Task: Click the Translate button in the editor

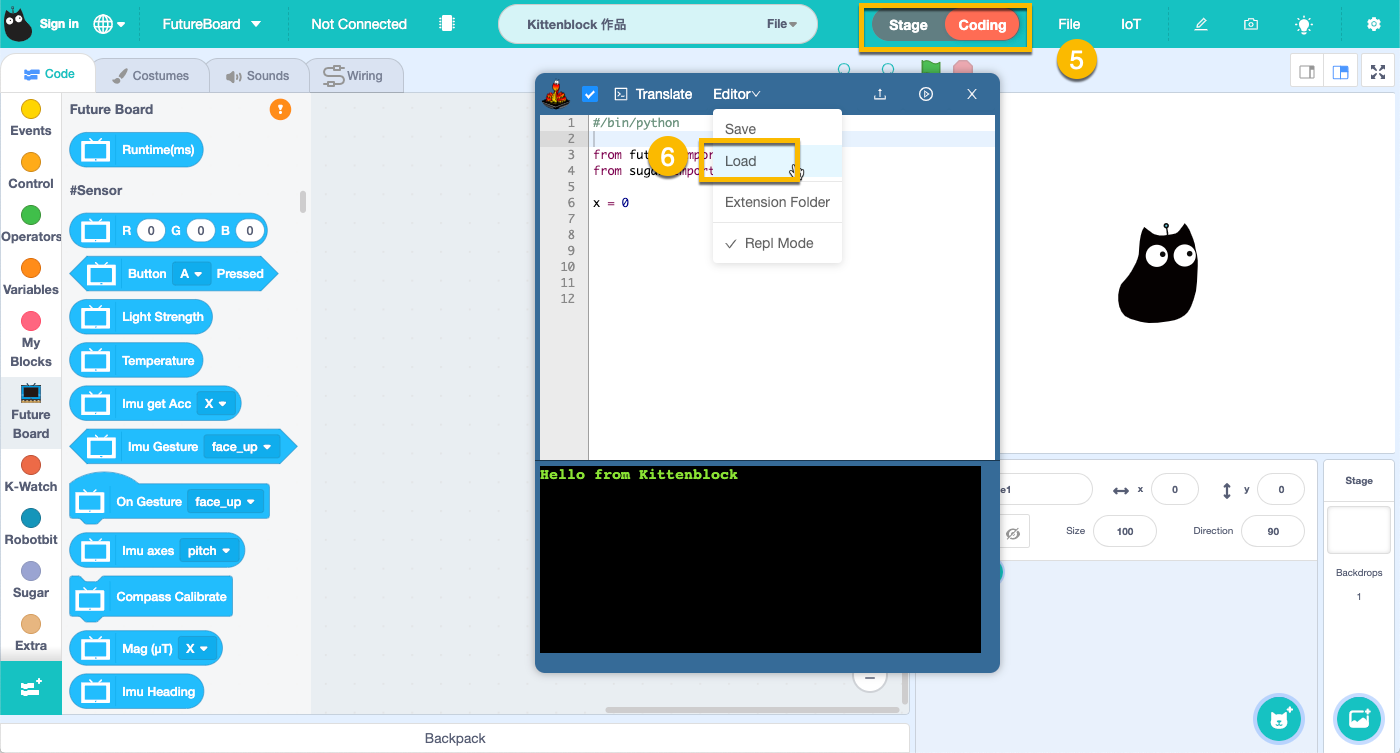Action: tap(653, 94)
